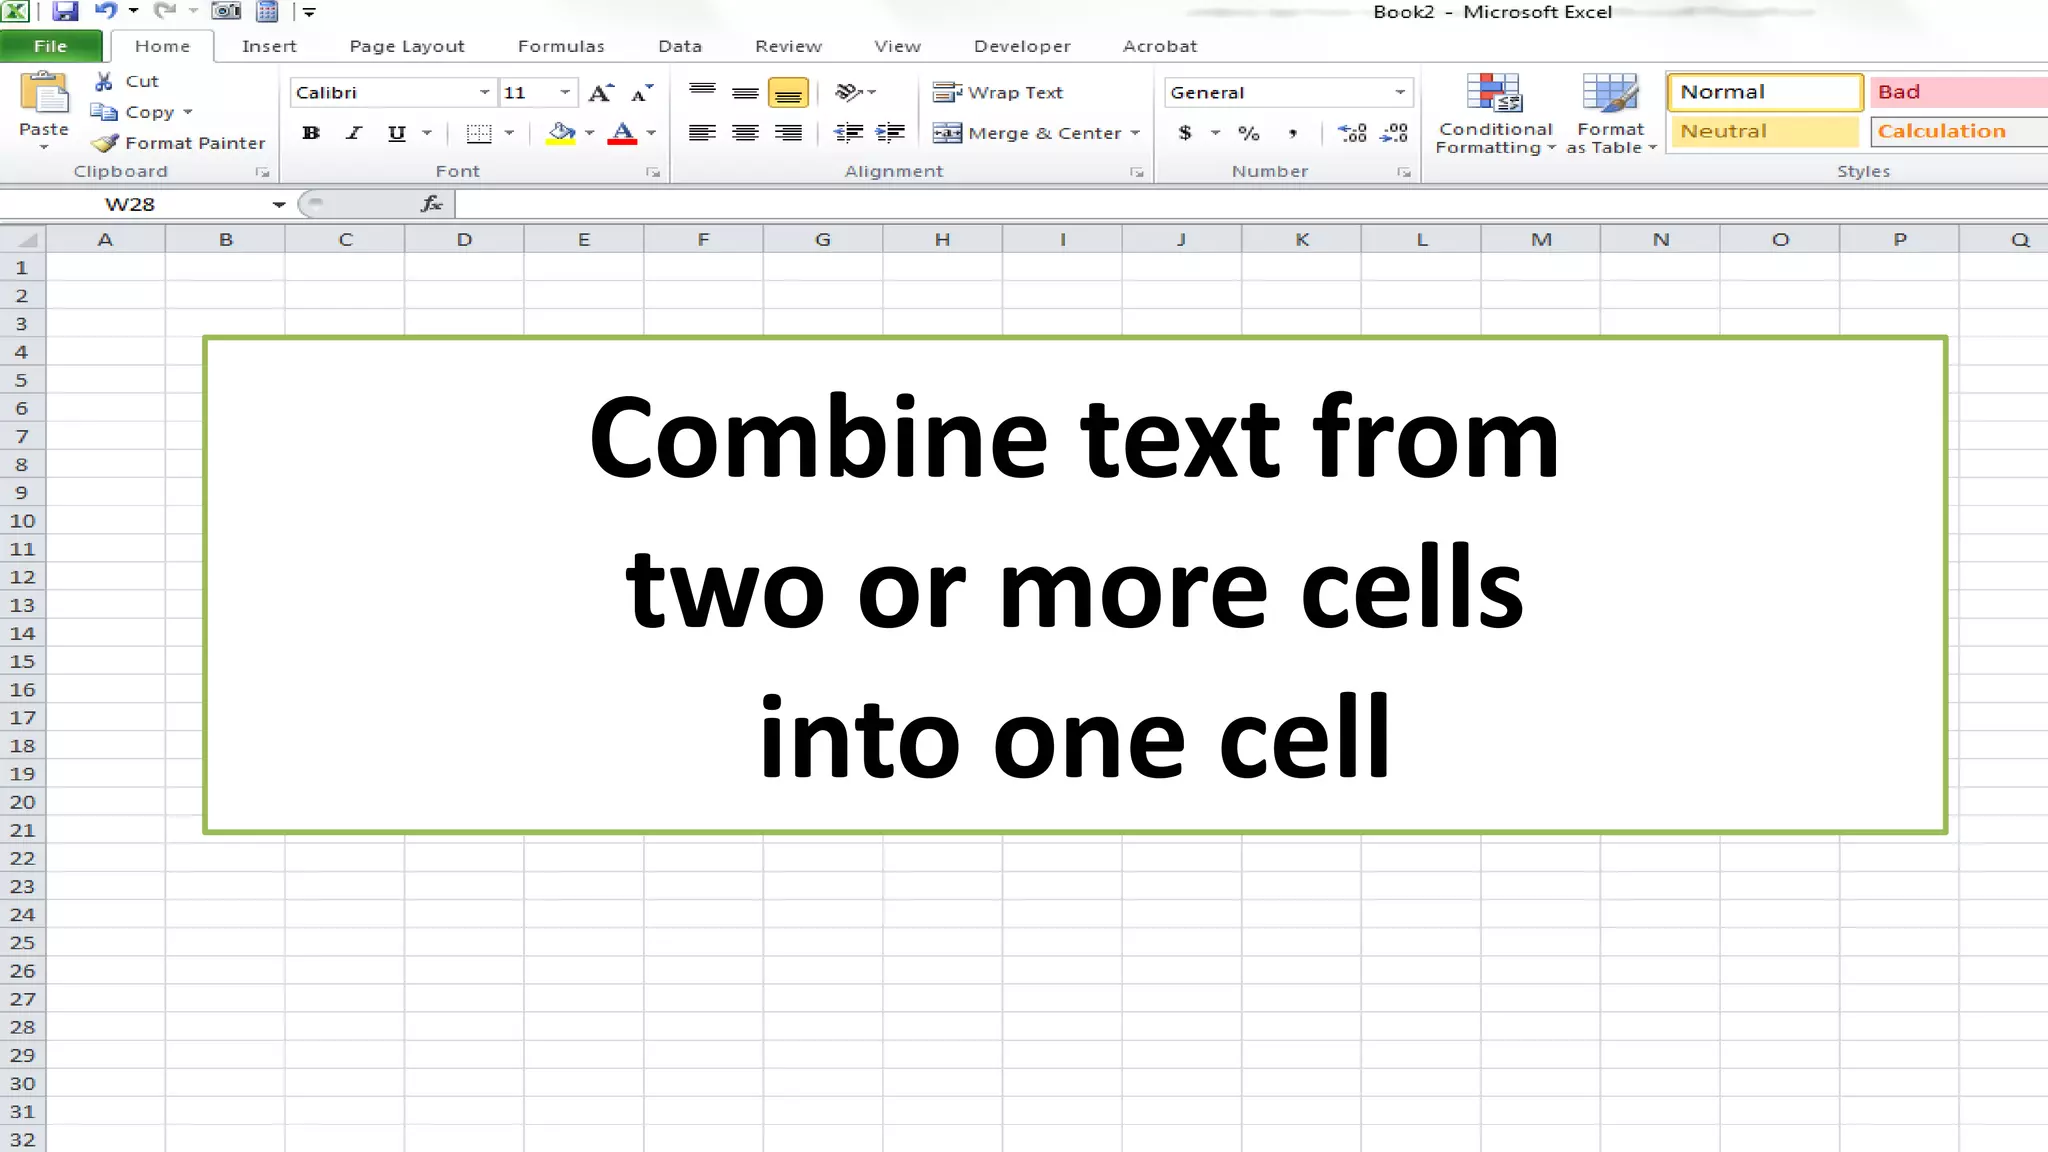Toggle Bold formatting
This screenshot has width=2048, height=1152.
click(x=311, y=132)
